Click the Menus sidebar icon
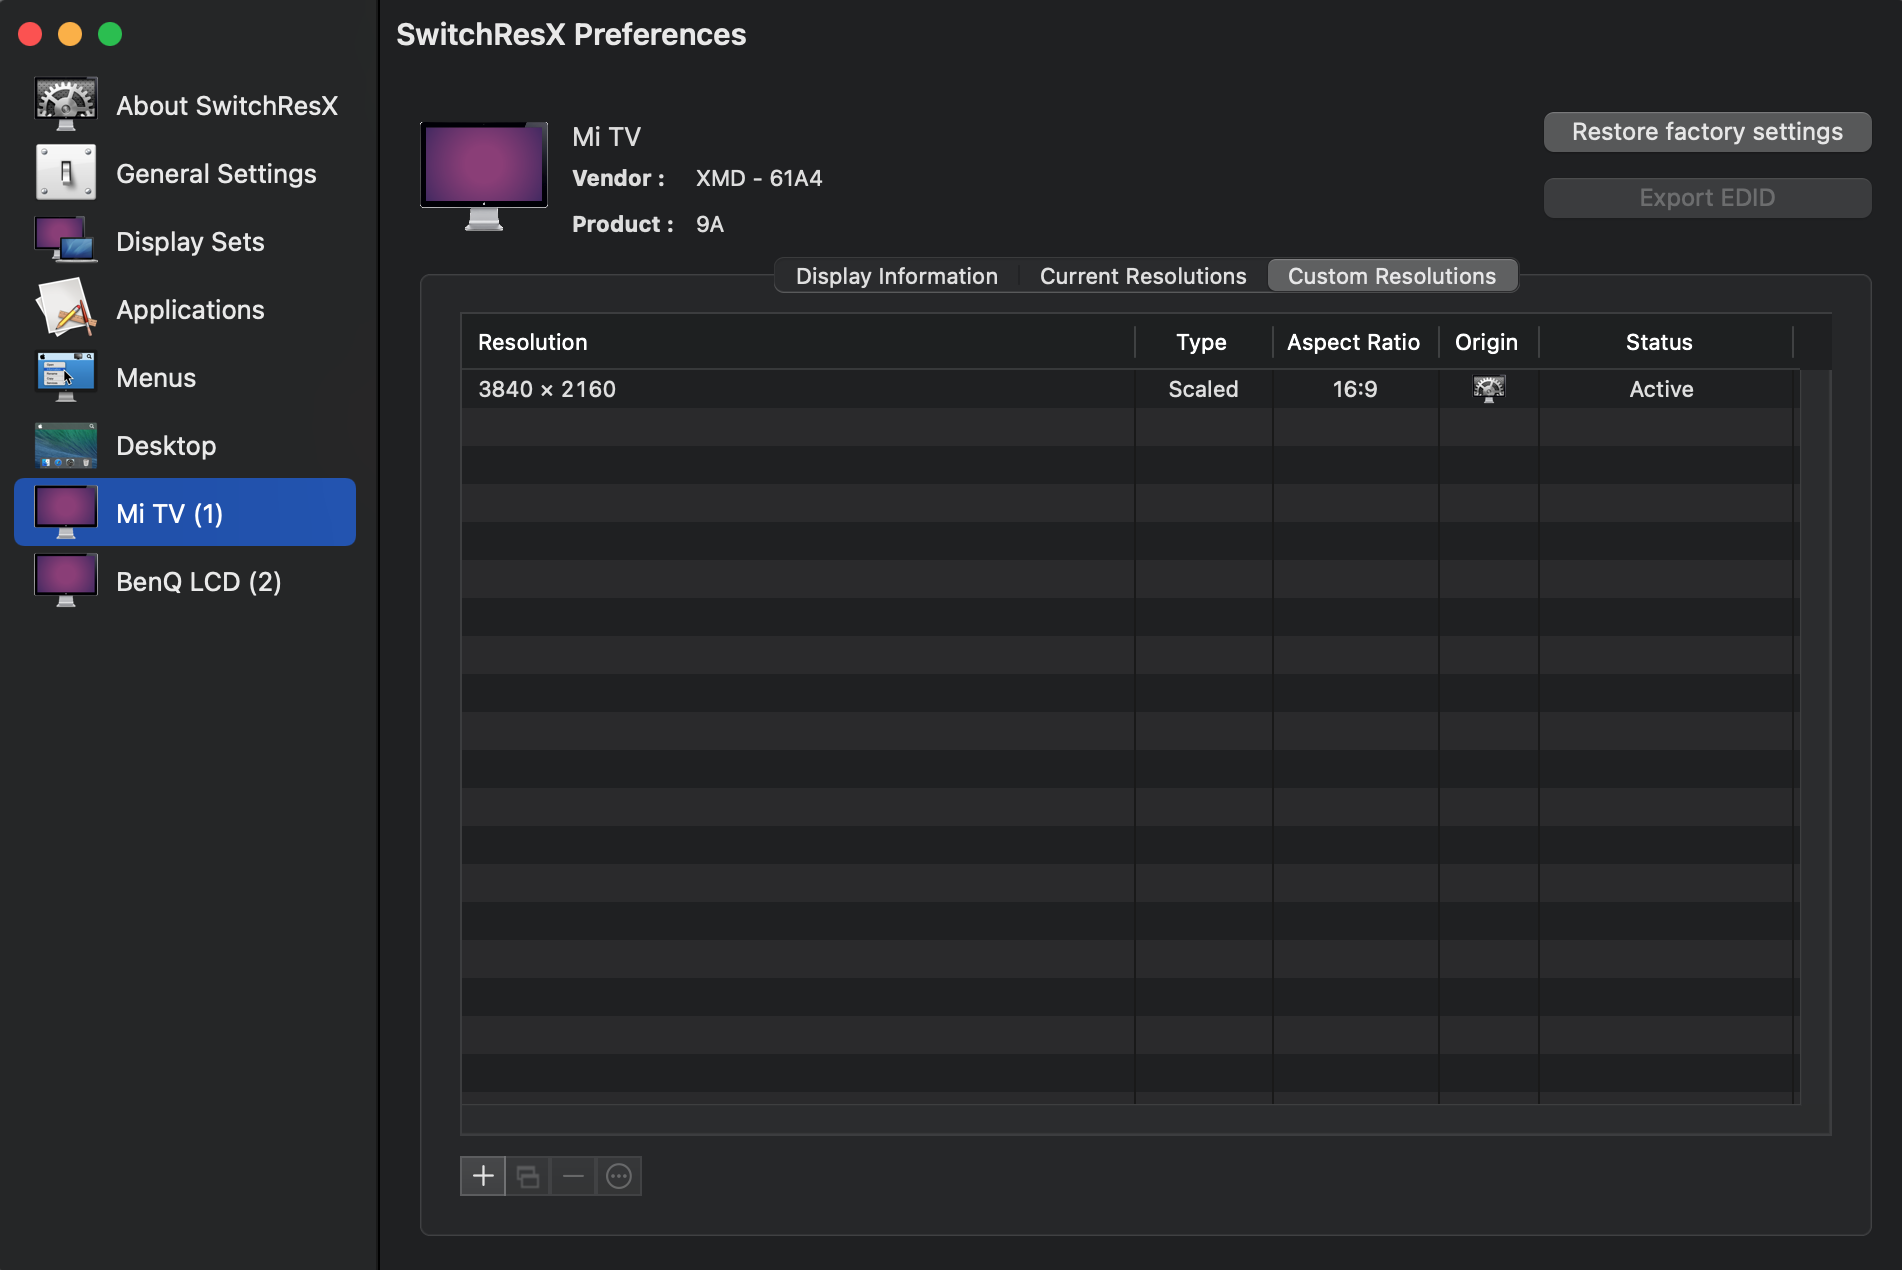Image resolution: width=1902 pixels, height=1270 pixels. (66, 377)
